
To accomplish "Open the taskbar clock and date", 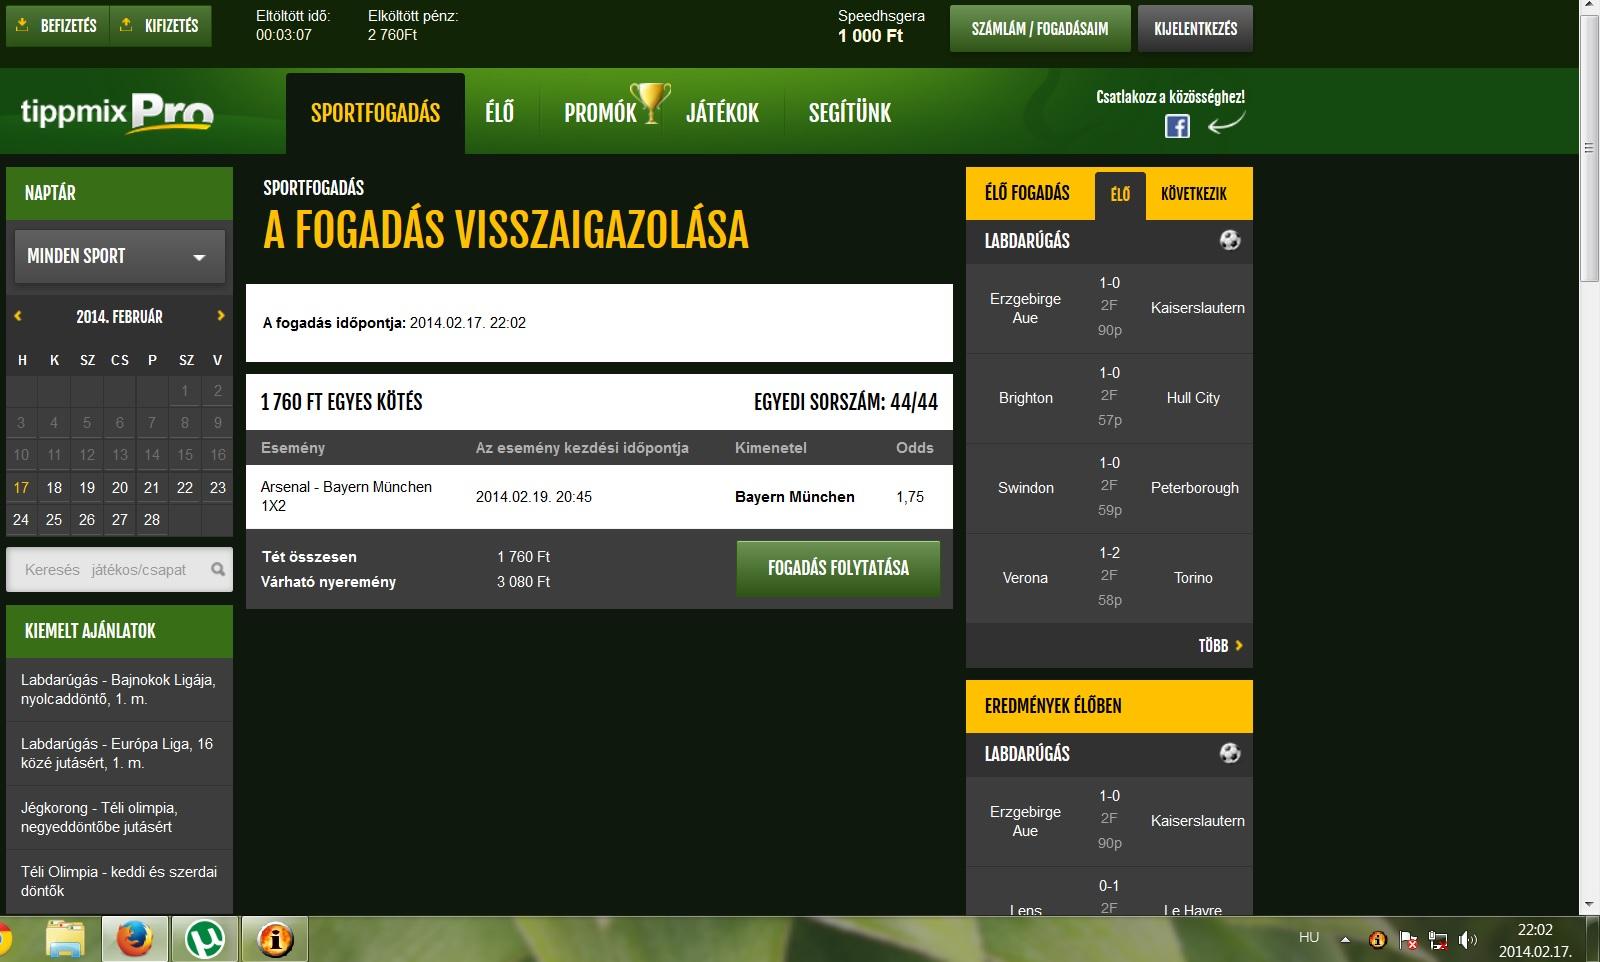I will (1535, 941).
